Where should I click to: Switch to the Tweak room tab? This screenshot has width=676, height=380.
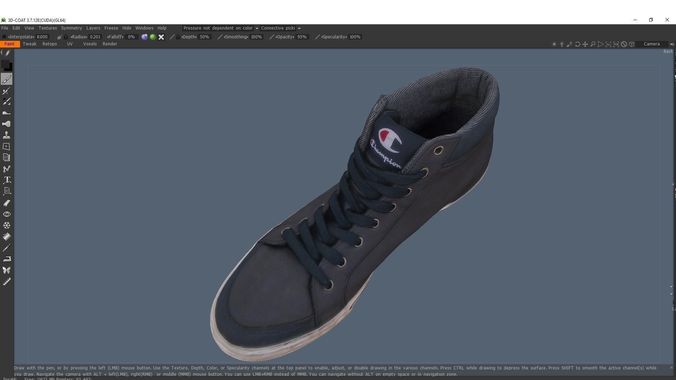29,44
